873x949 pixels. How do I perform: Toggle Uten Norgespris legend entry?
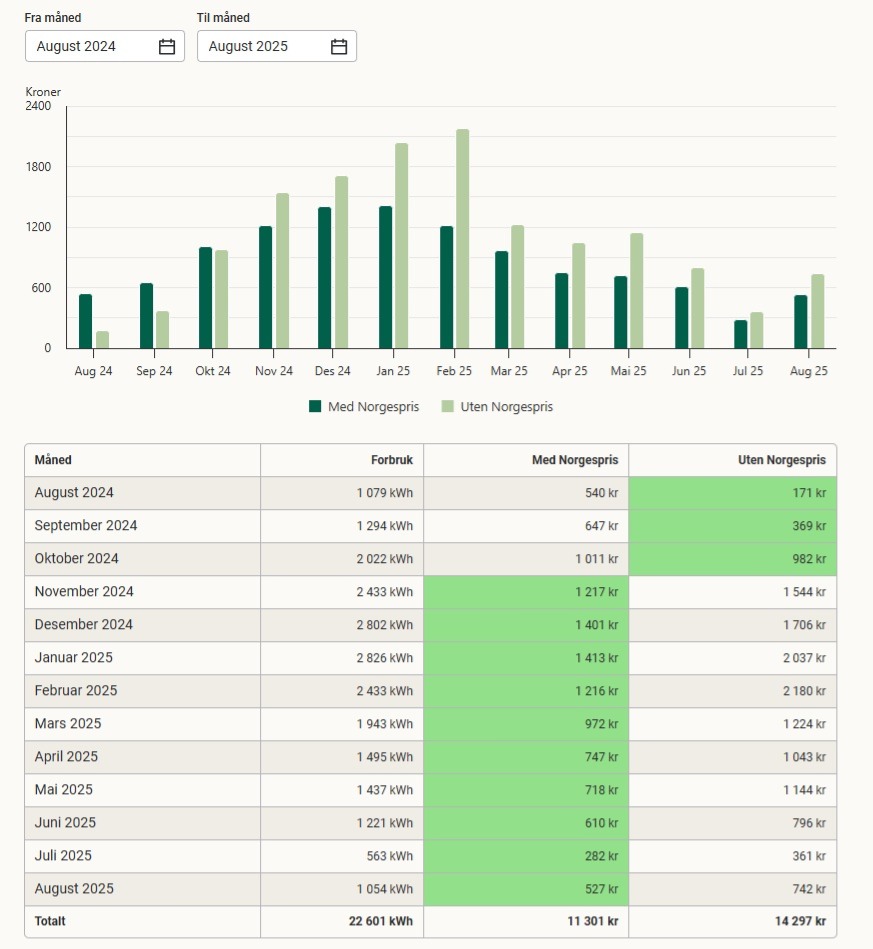(x=505, y=407)
